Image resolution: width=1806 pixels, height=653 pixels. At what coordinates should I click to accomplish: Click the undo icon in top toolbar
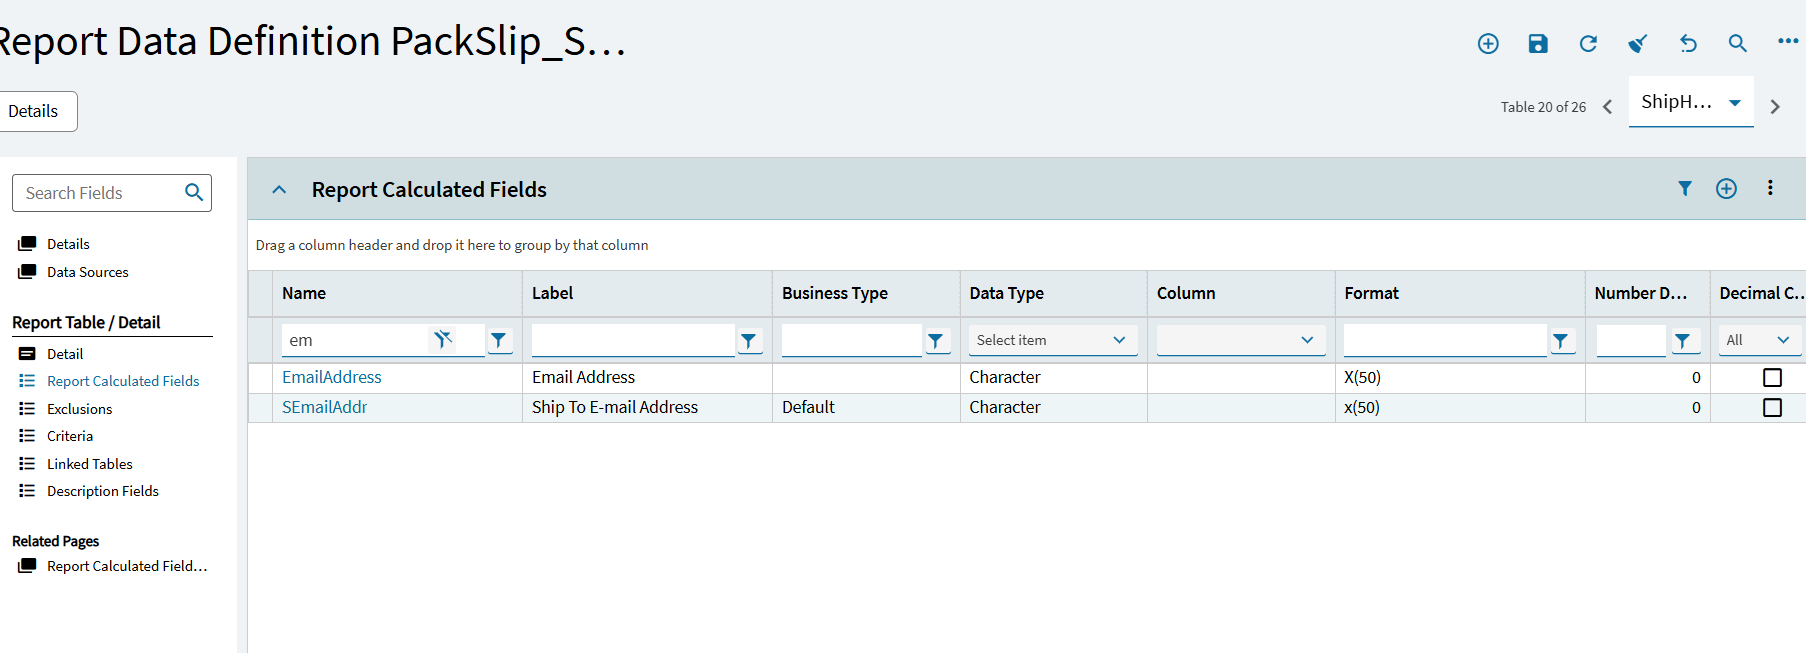[1688, 43]
